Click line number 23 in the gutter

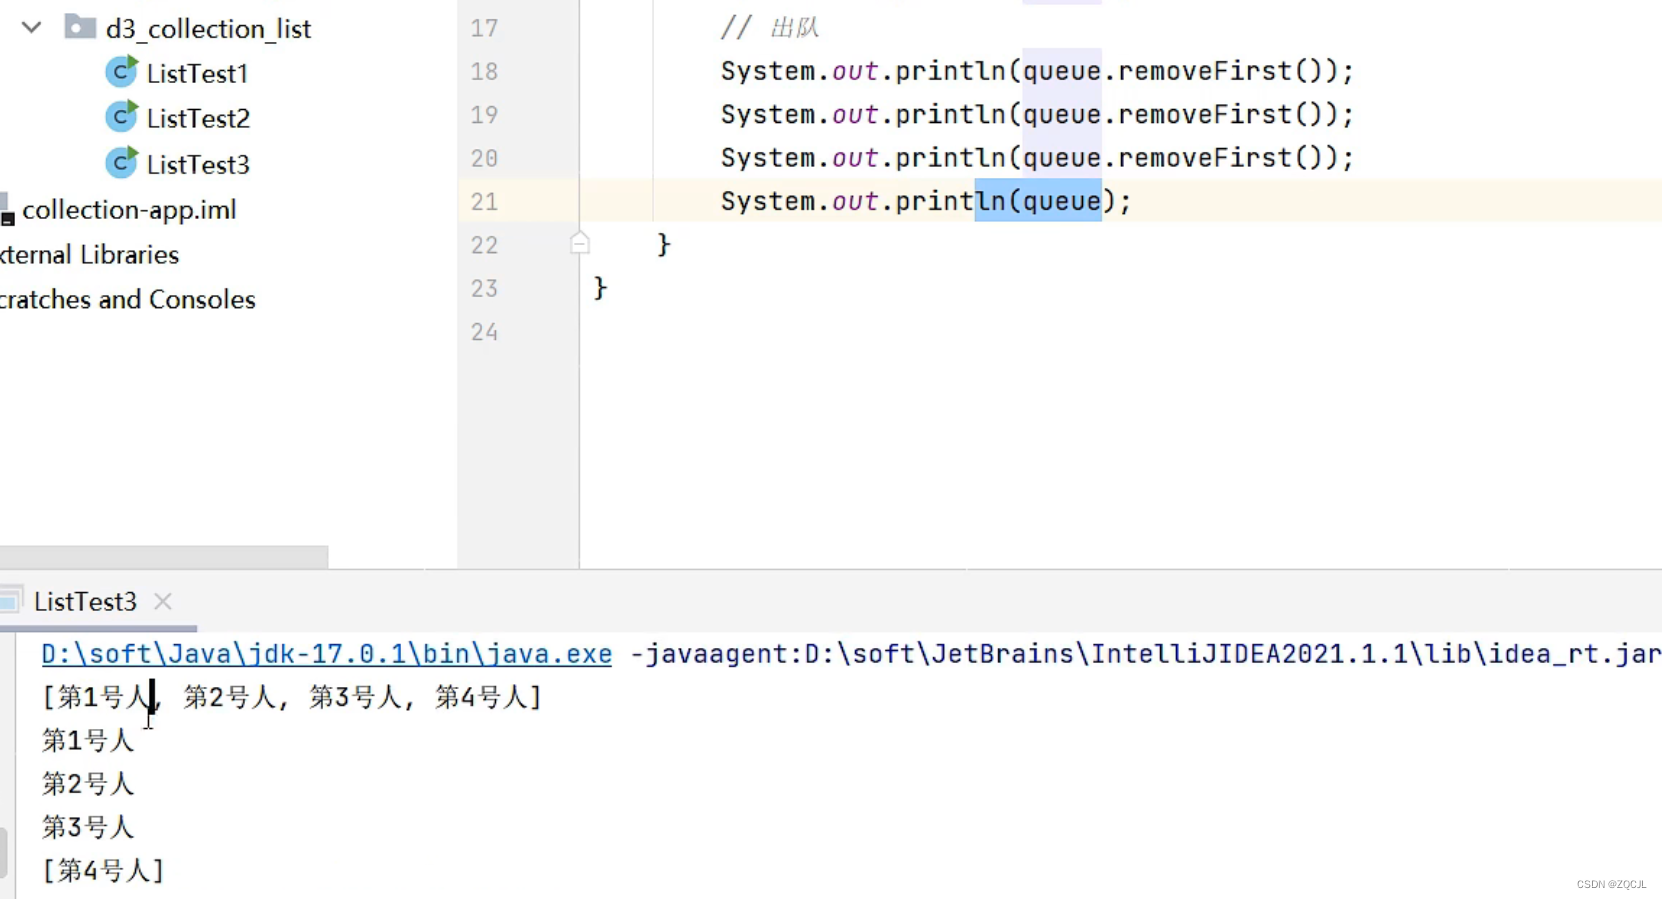pos(484,288)
